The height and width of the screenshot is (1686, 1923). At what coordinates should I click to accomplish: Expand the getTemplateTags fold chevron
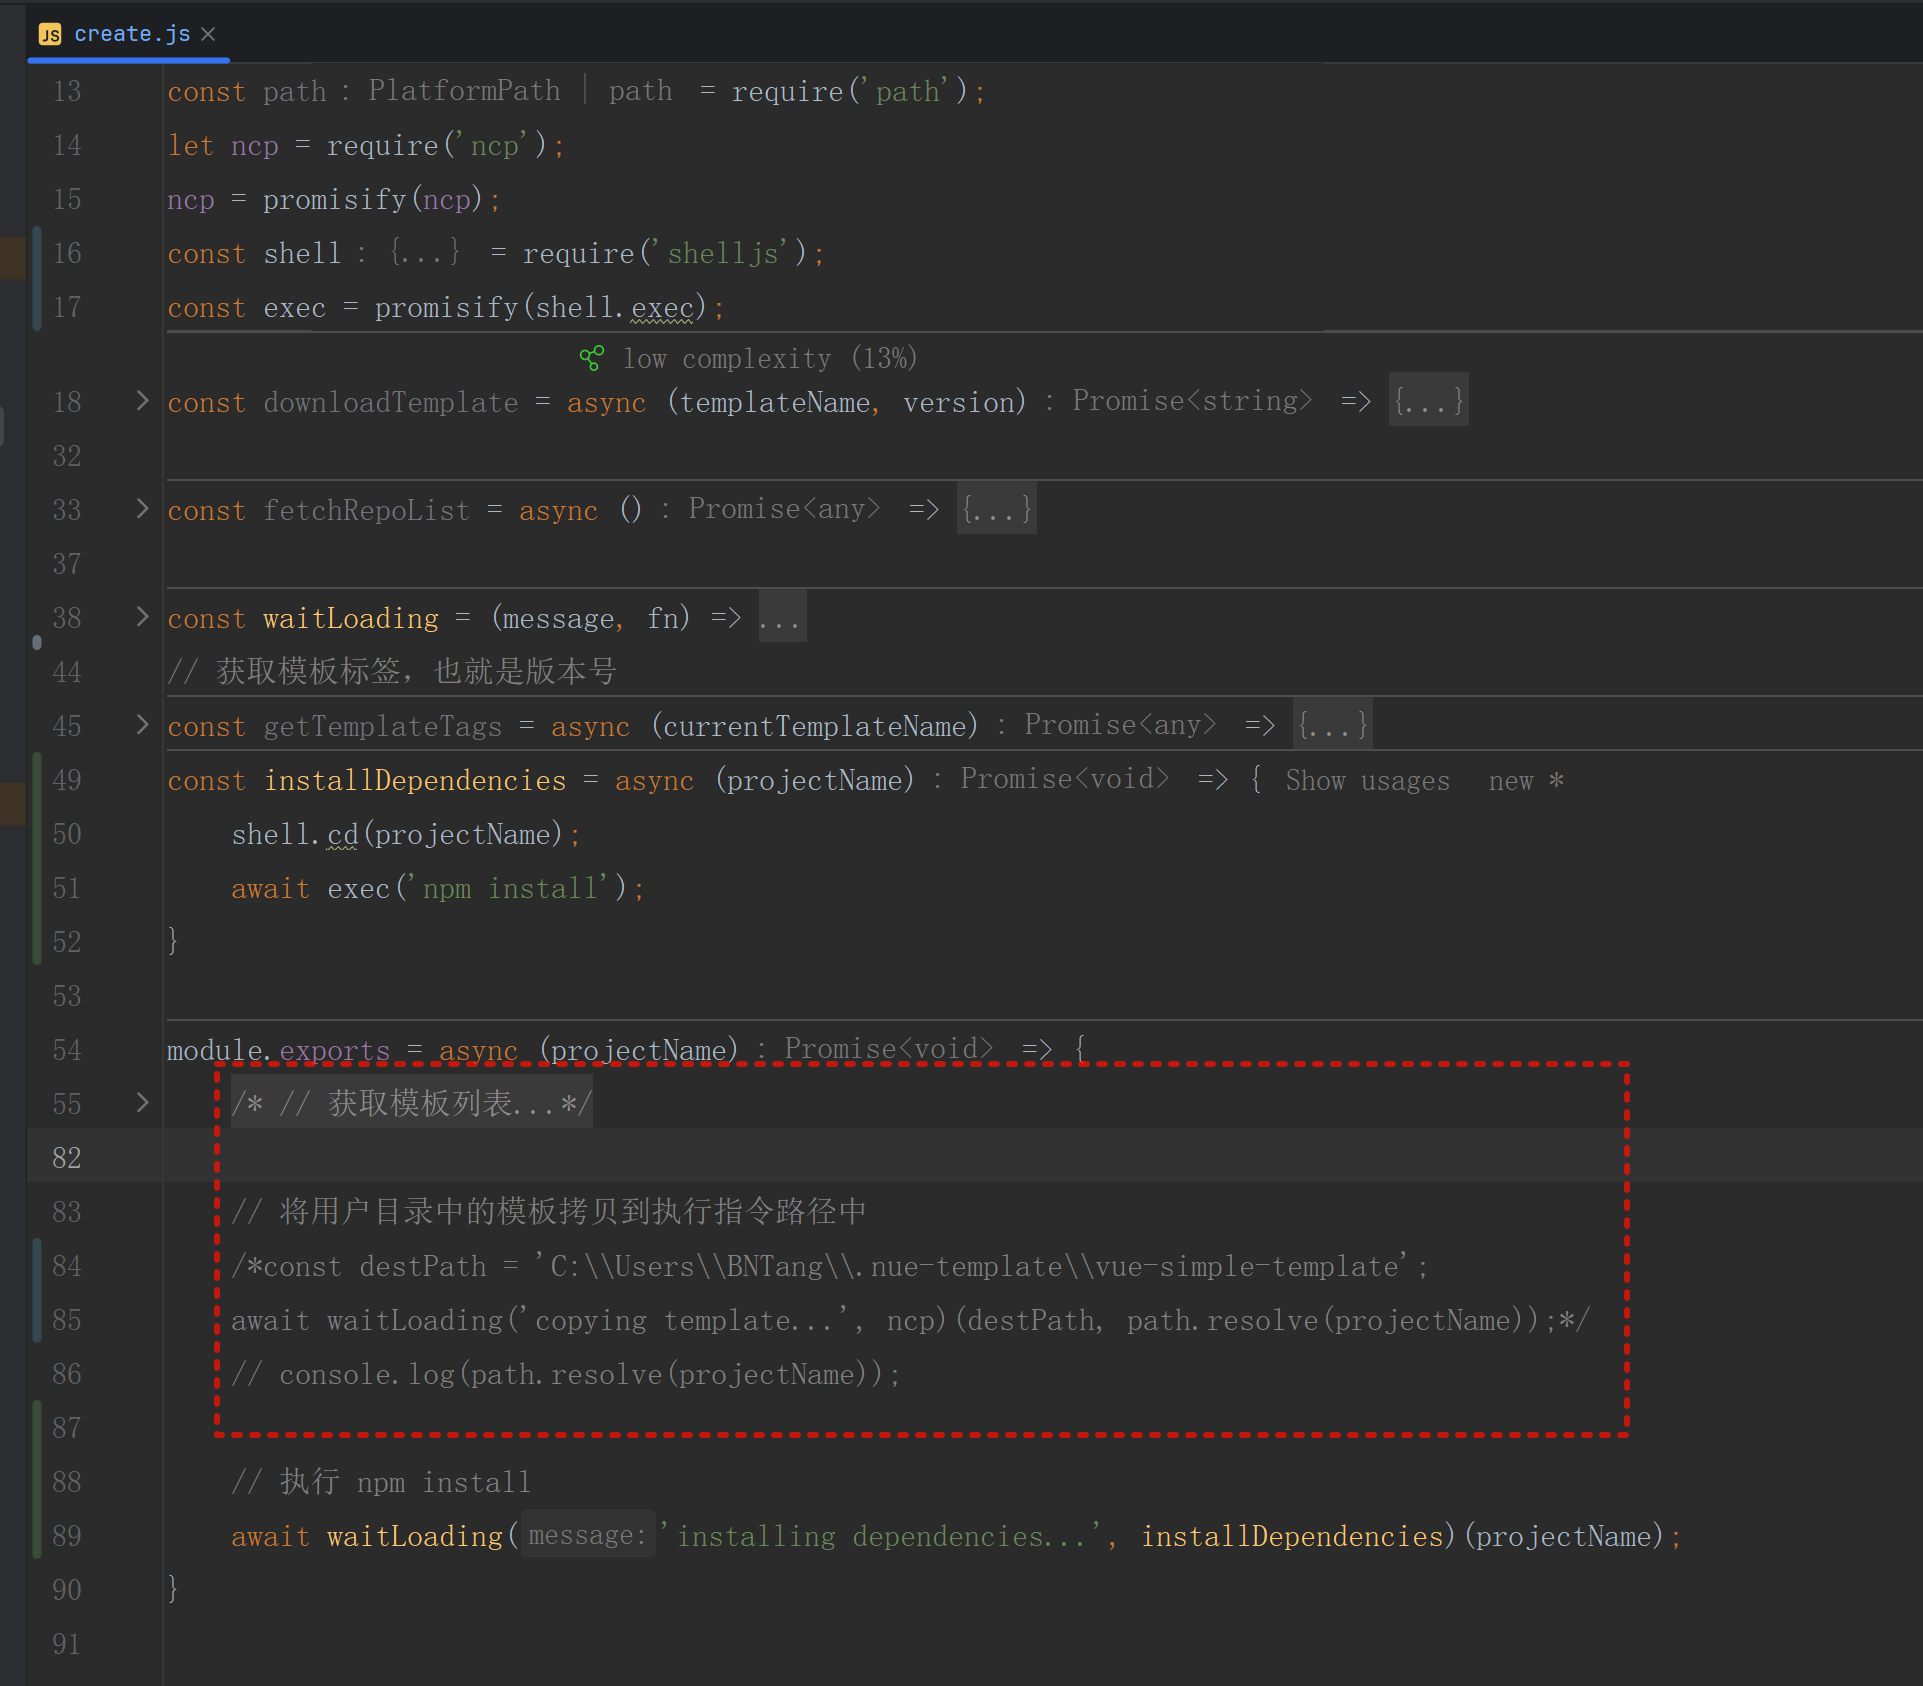[142, 725]
